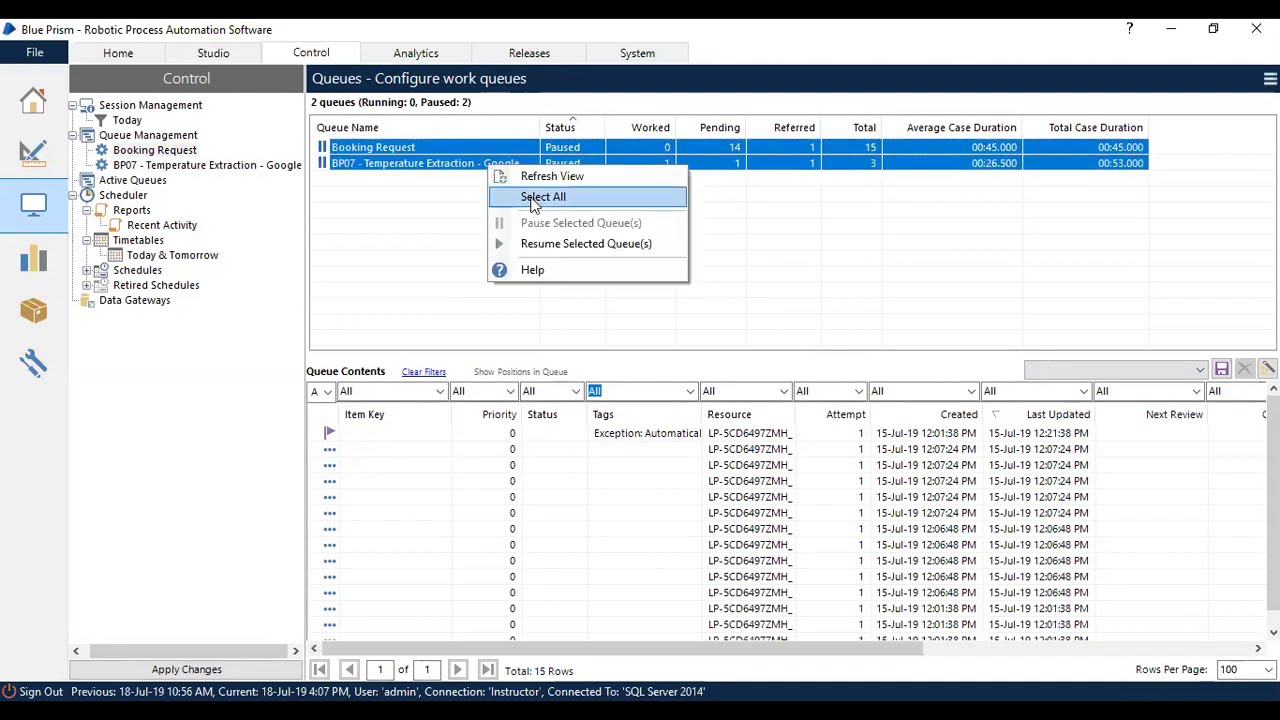Sort queues by the Pending column header
The height and width of the screenshot is (720, 1280).
point(710,128)
